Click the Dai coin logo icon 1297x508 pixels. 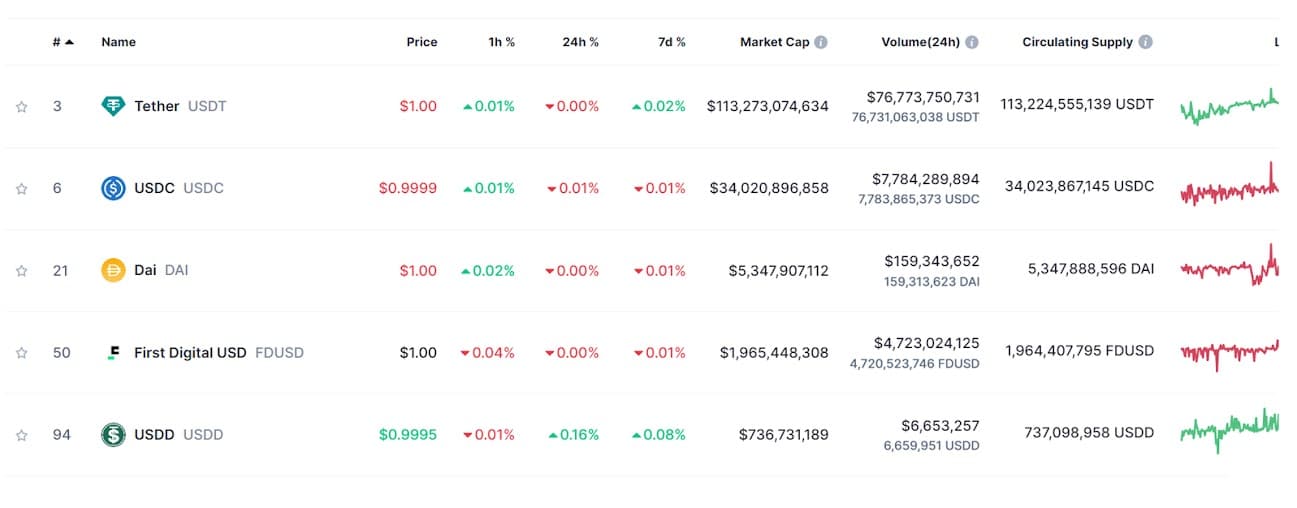[113, 270]
